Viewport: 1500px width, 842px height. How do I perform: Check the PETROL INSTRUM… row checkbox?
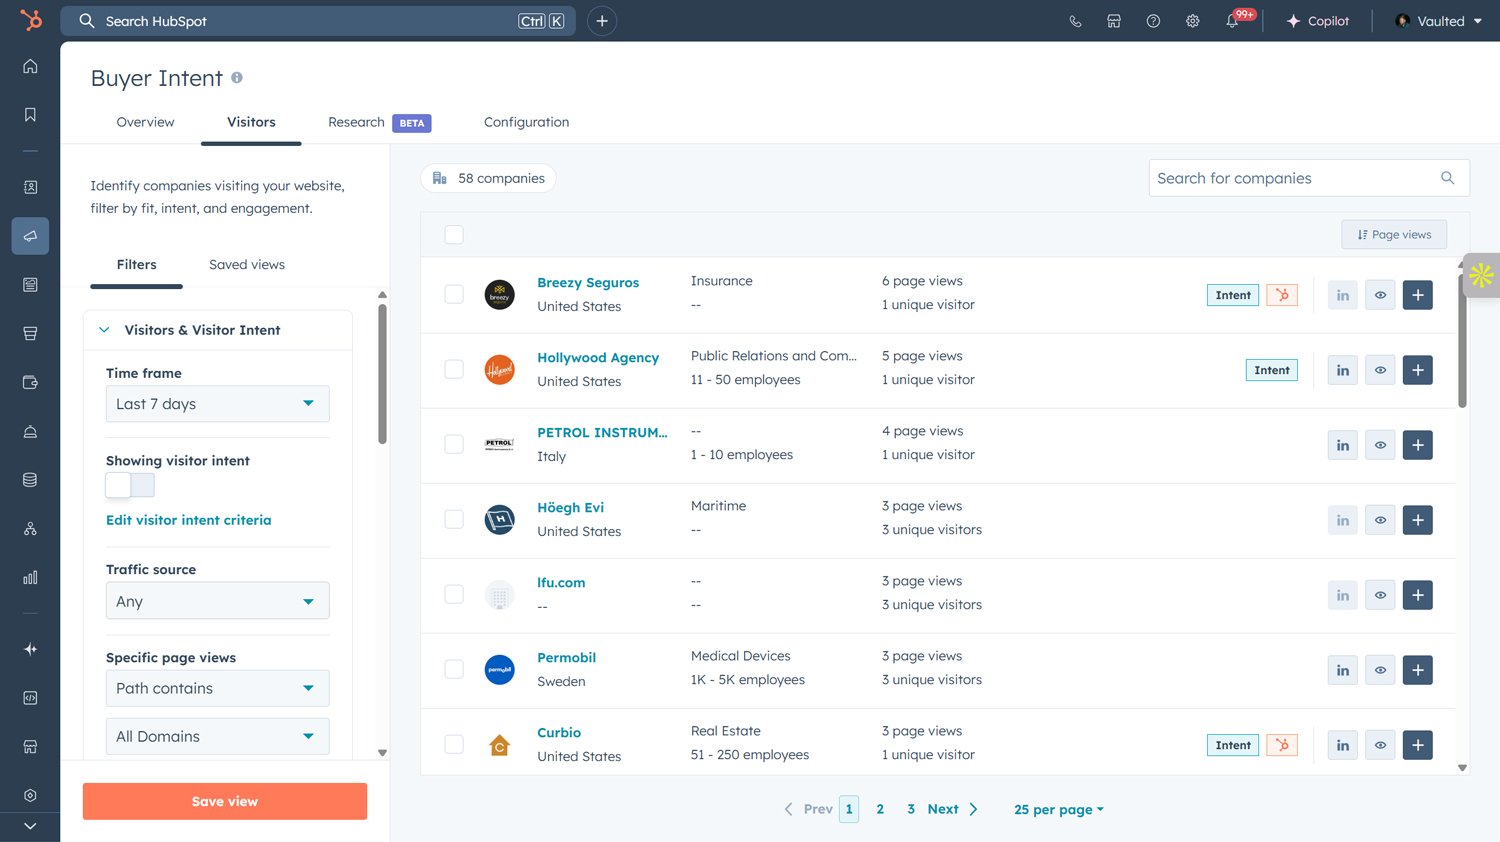[454, 444]
